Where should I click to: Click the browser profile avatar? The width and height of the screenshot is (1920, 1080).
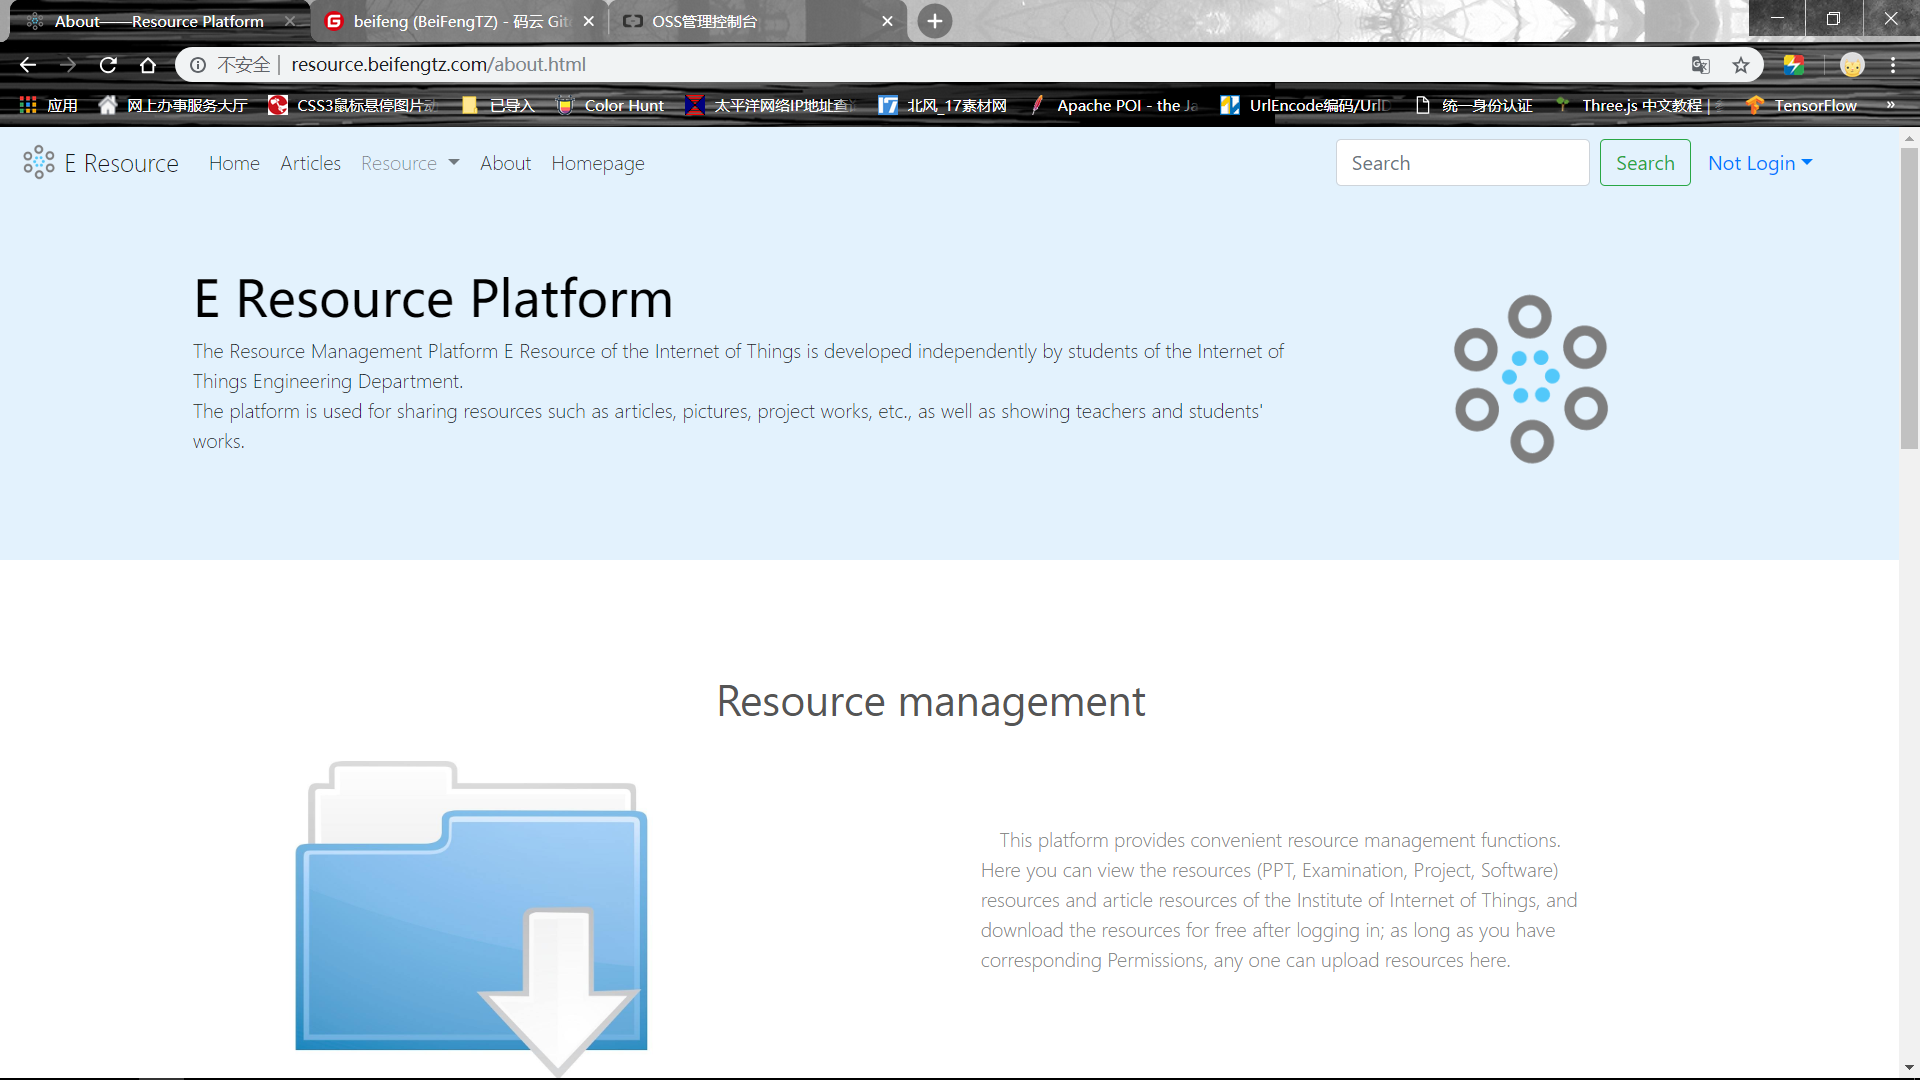(x=1853, y=64)
